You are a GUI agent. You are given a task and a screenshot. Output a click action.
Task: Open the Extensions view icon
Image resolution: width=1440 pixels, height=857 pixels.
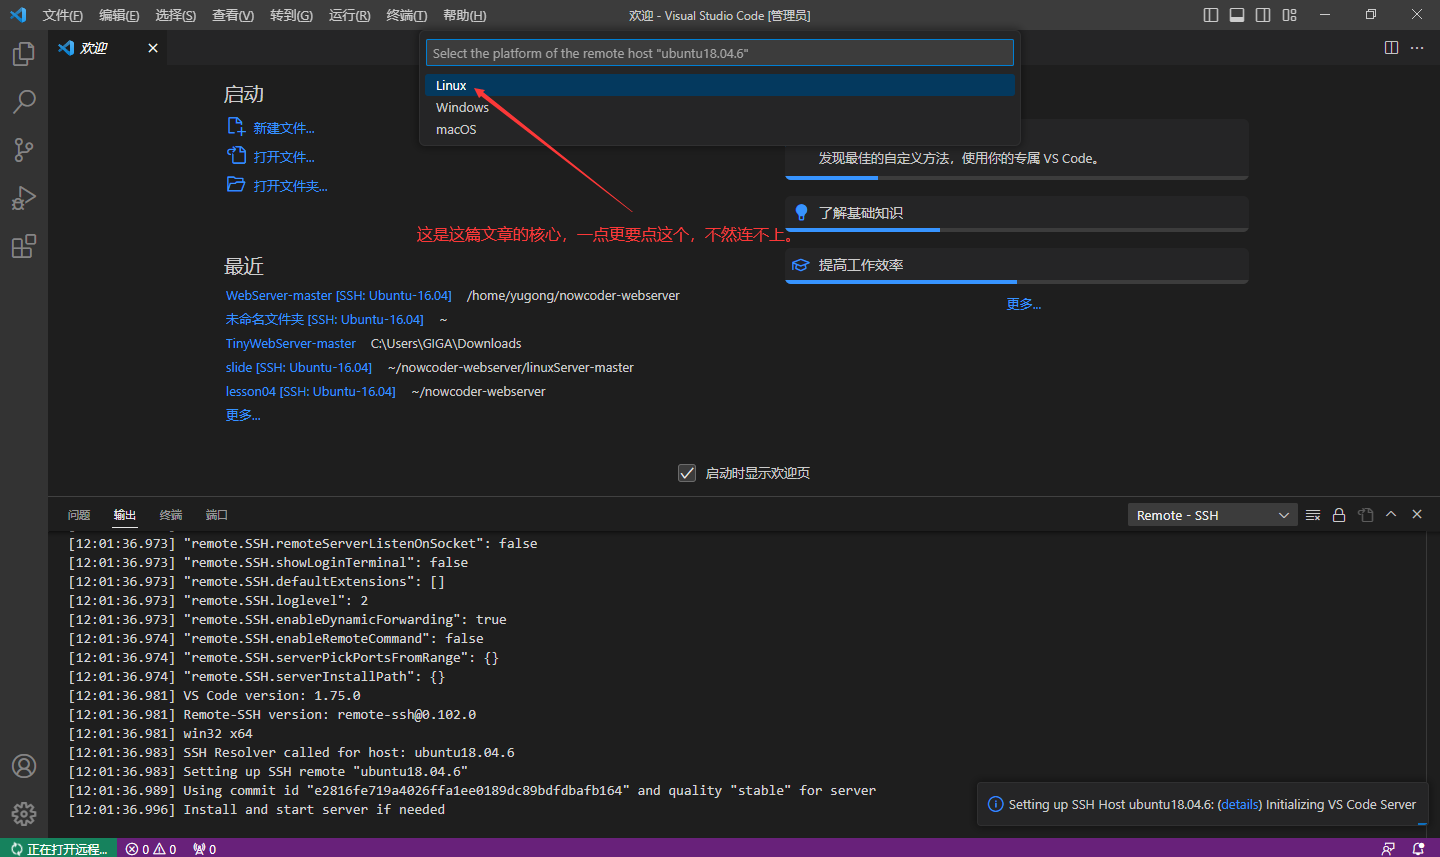point(24,246)
